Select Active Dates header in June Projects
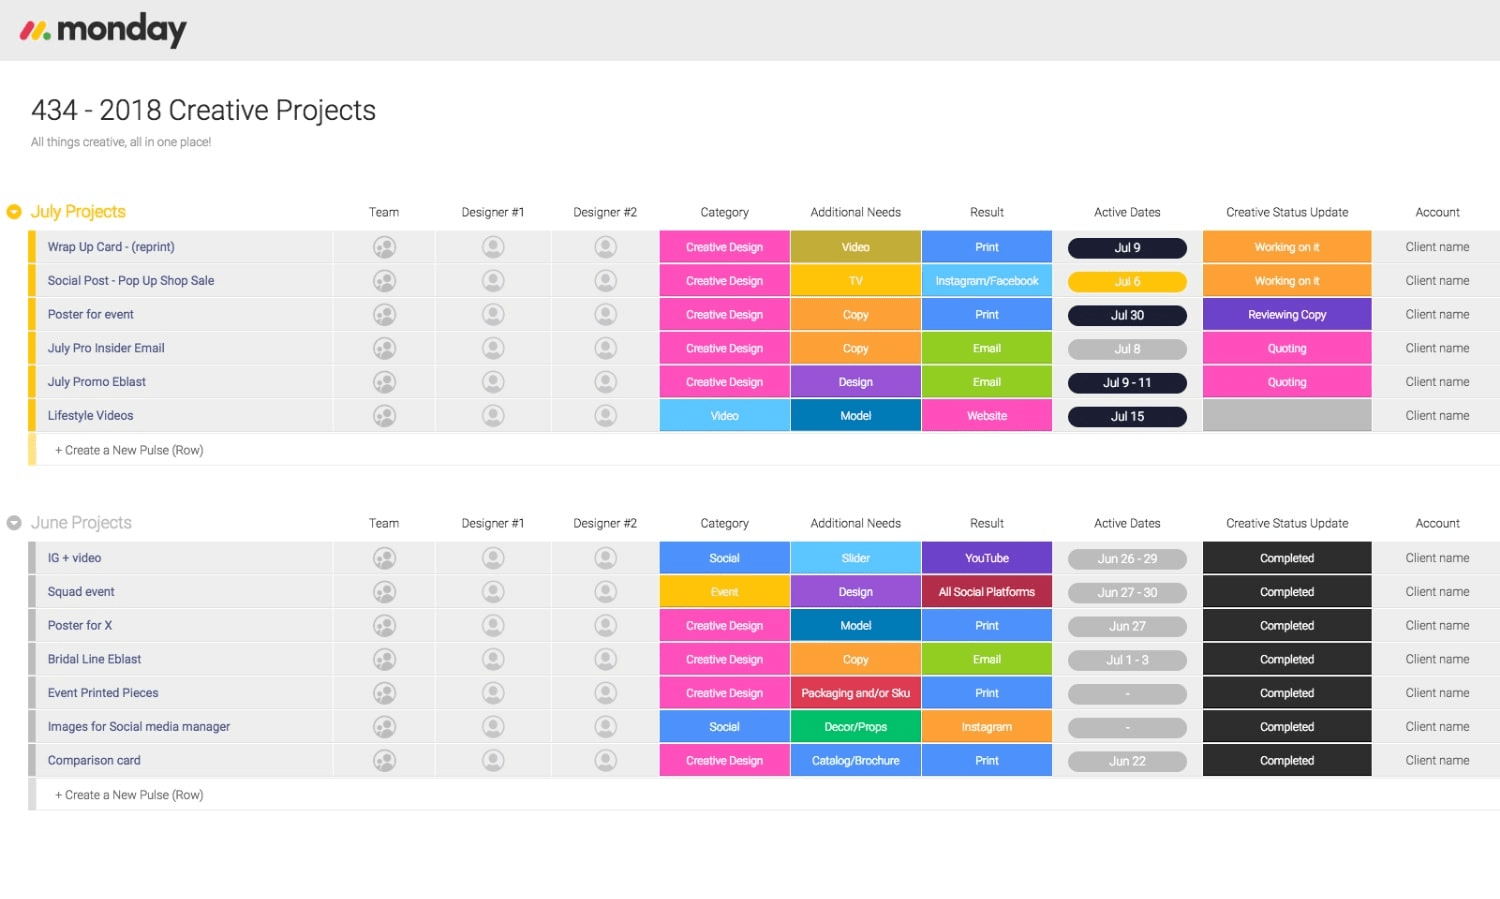 (1127, 523)
